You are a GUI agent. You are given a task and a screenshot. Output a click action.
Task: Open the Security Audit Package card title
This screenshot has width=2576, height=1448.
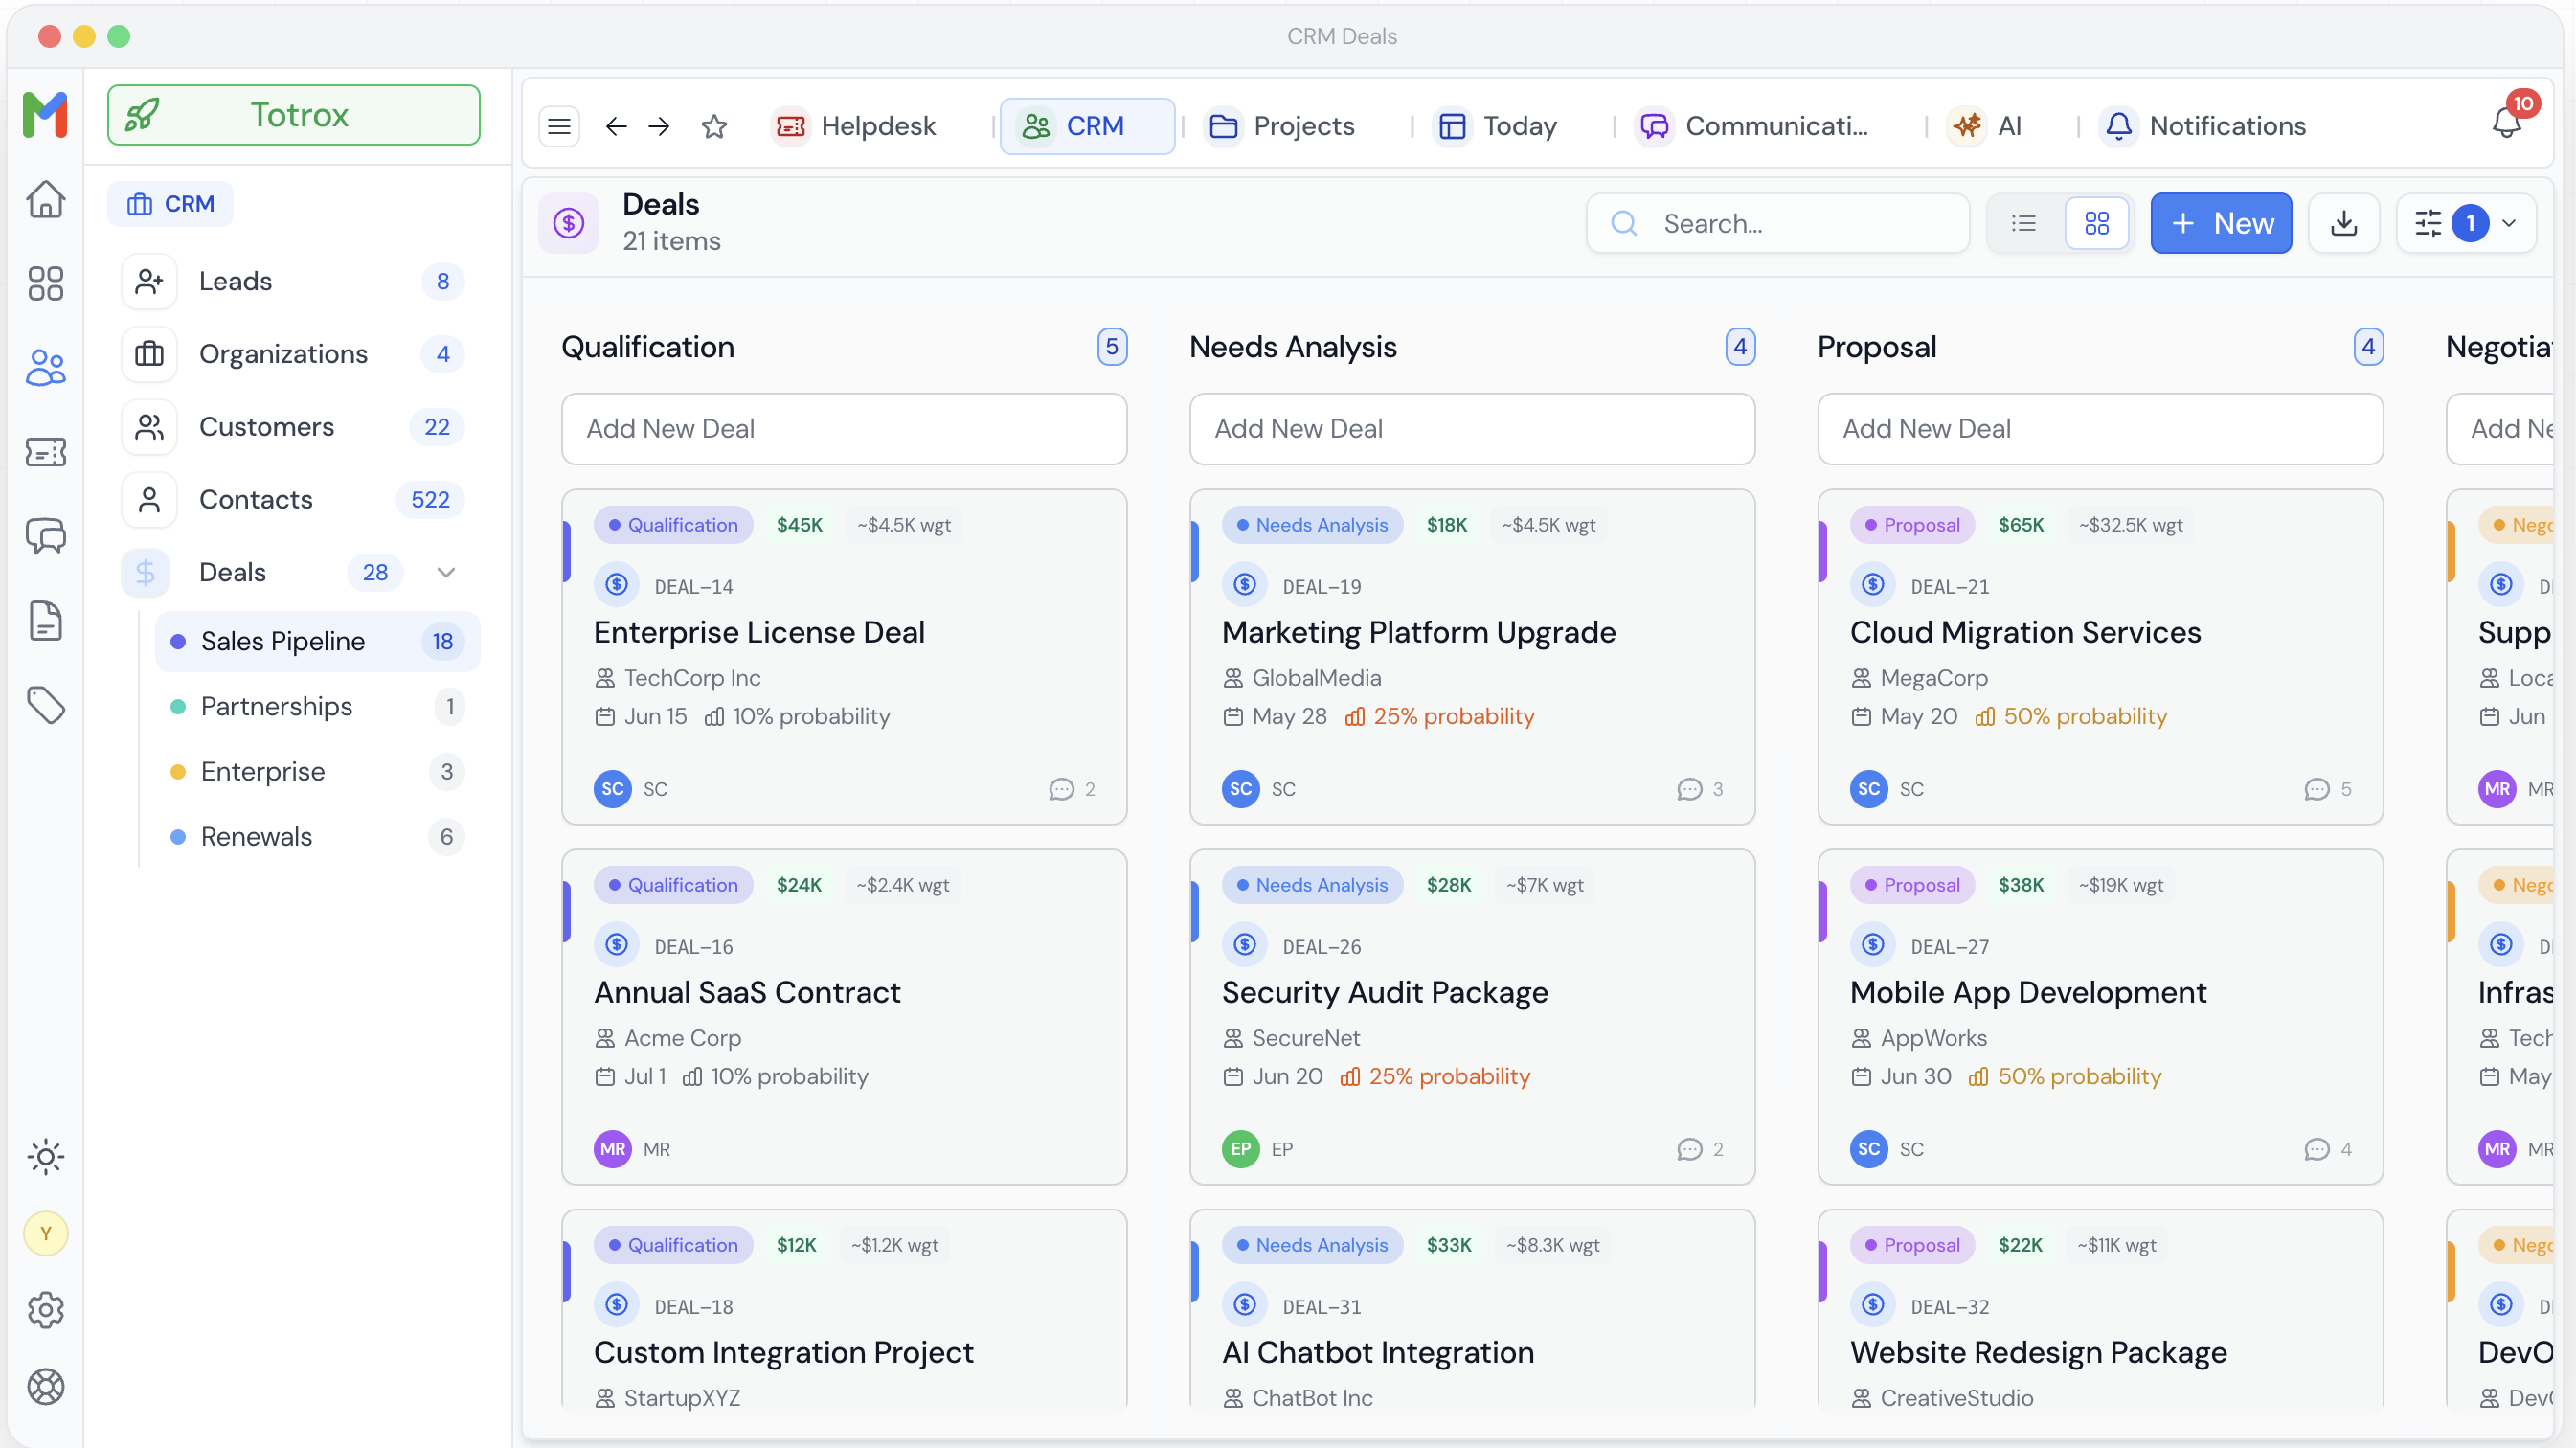pos(1384,993)
